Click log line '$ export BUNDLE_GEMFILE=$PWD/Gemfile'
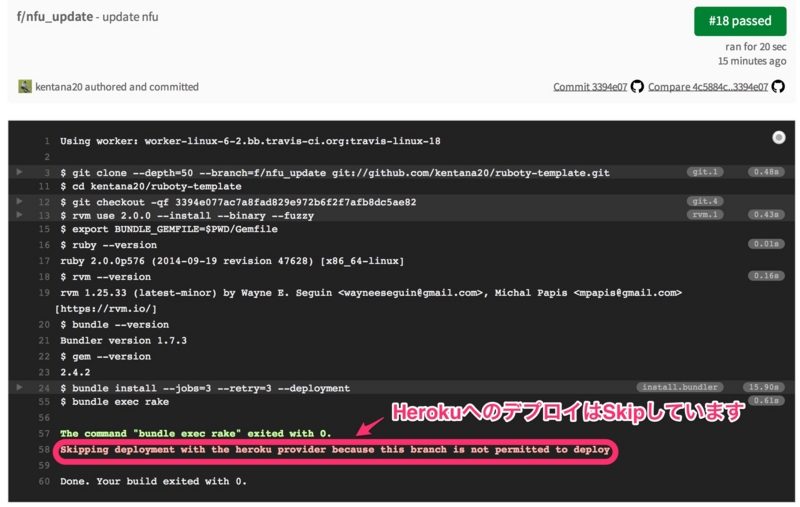 click(x=169, y=230)
